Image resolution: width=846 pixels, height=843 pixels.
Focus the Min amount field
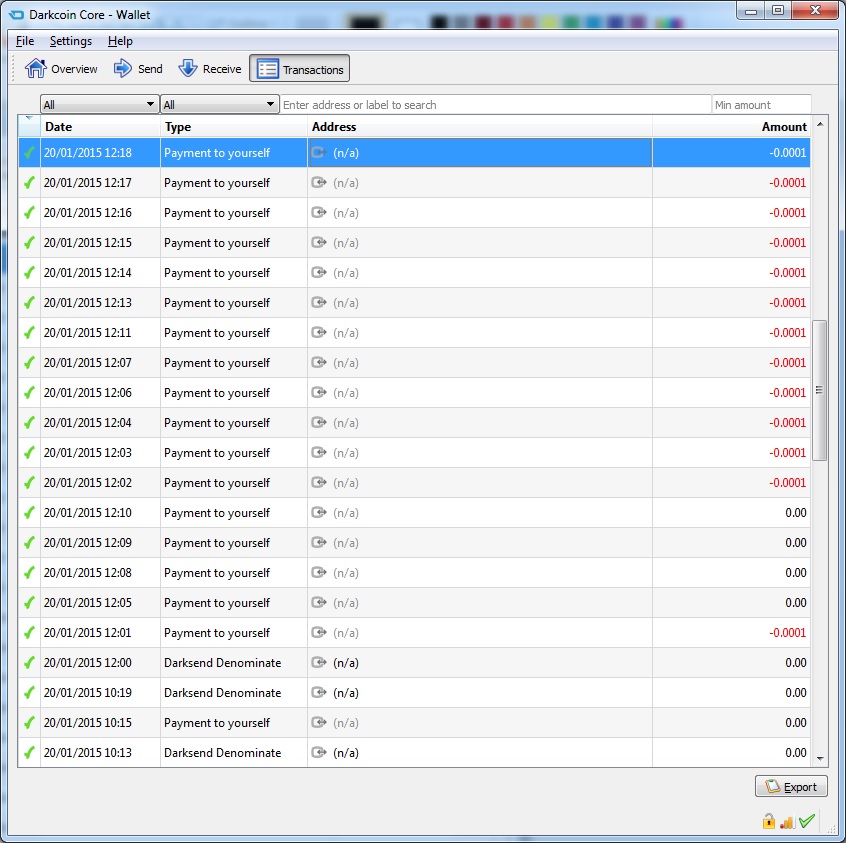pyautogui.click(x=761, y=104)
